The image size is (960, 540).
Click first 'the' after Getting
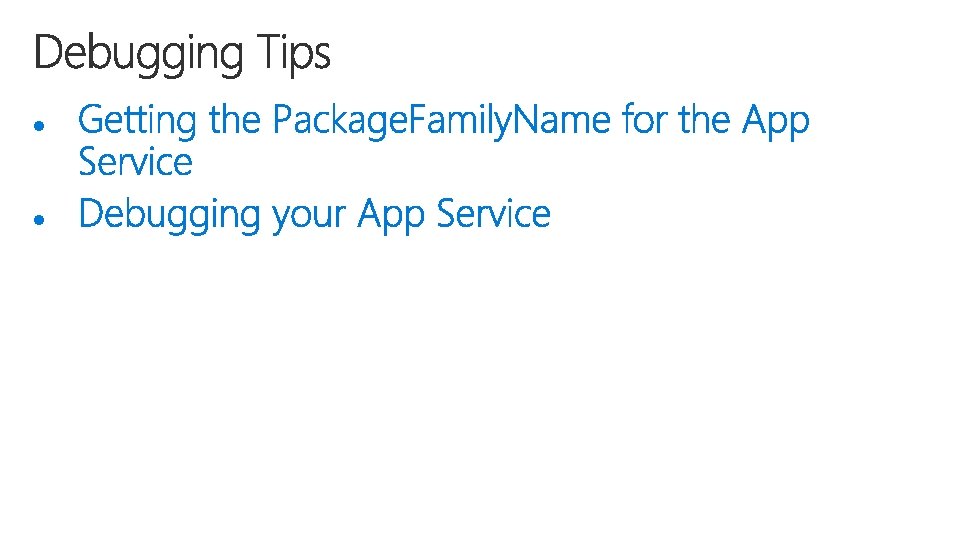click(234, 119)
